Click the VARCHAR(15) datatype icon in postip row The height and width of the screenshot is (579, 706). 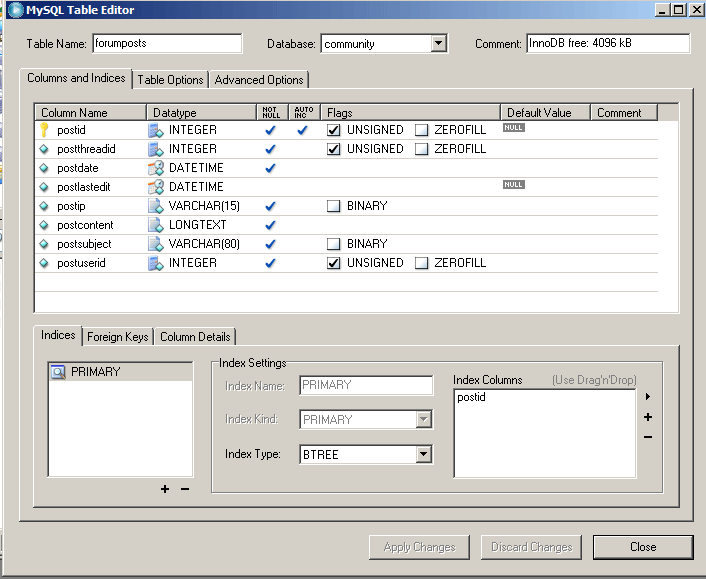click(156, 206)
